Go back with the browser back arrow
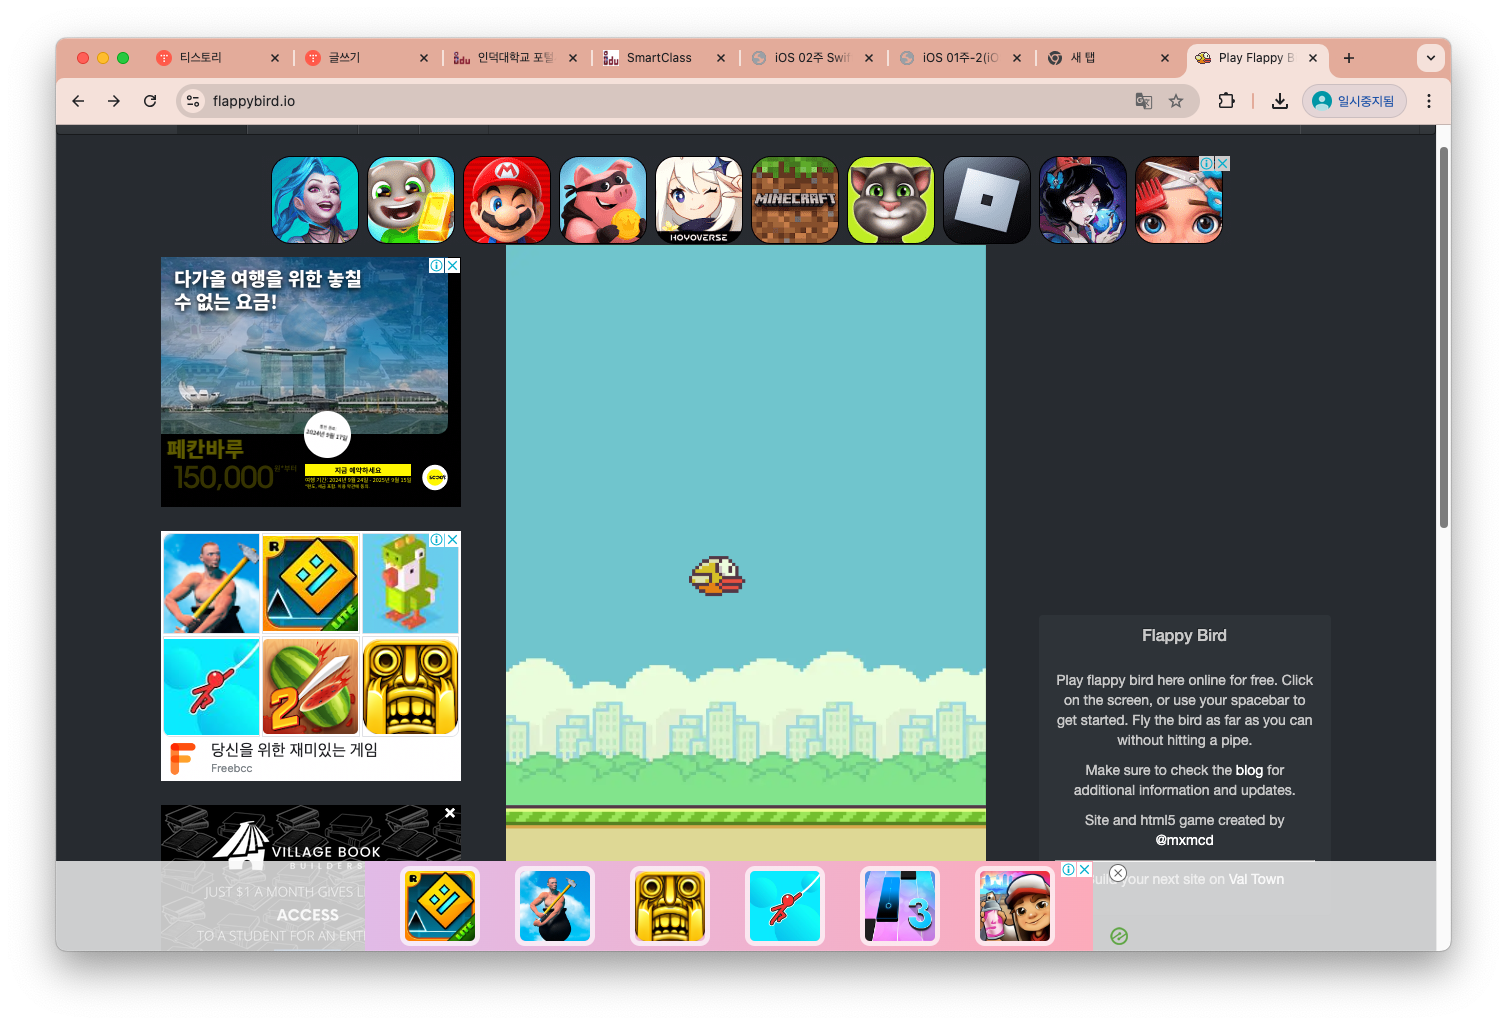 (x=78, y=101)
